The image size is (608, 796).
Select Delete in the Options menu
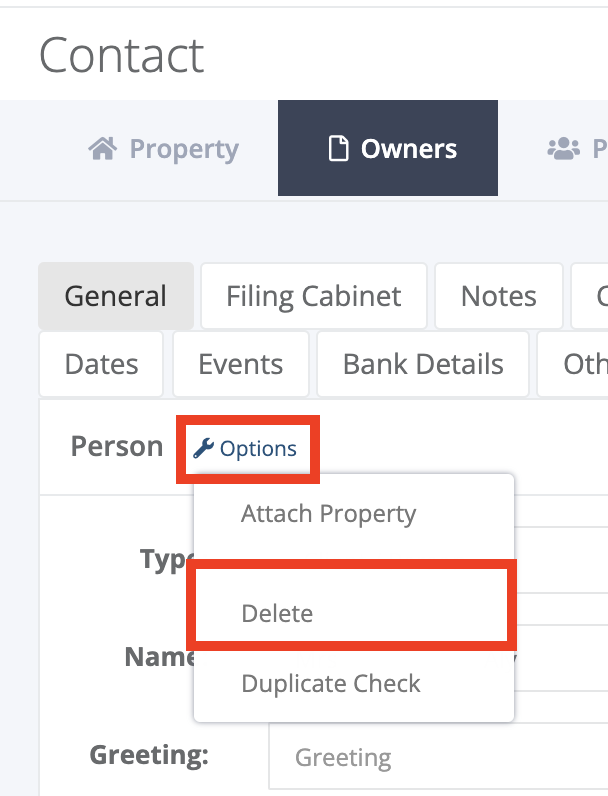277,613
